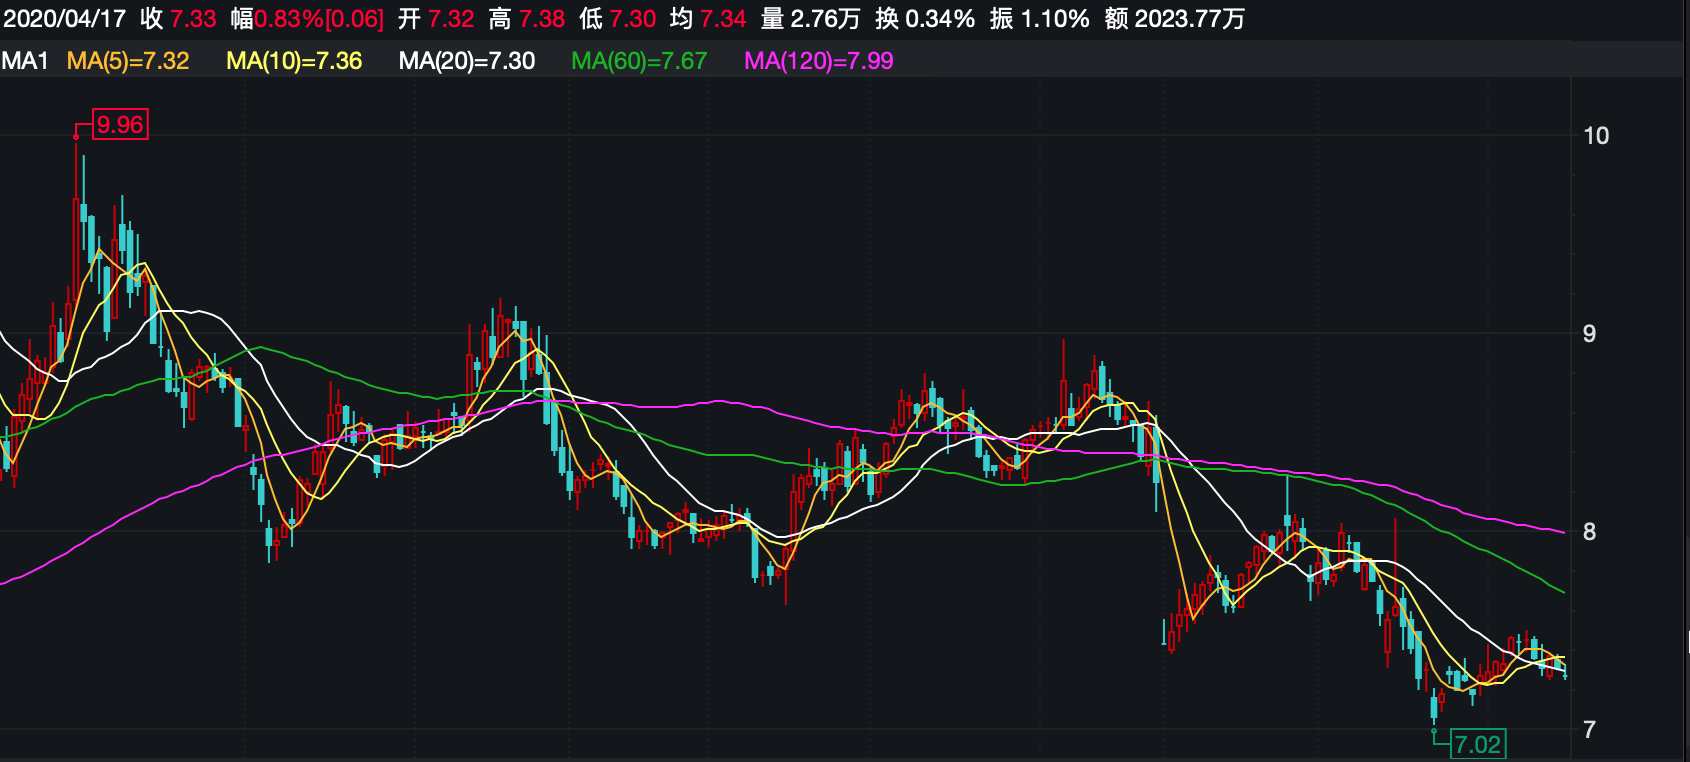The width and height of the screenshot is (1690, 762).
Task: Select the MA(60)=7.67 moving average label
Action: point(639,61)
